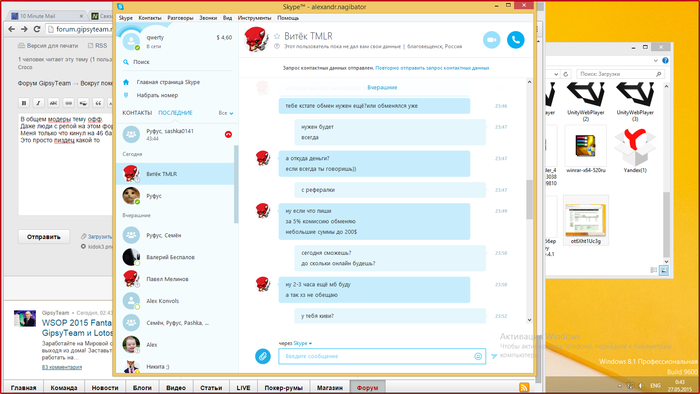Click the search magnifier icon in Skype
The image size is (700, 394).
click(x=126, y=62)
